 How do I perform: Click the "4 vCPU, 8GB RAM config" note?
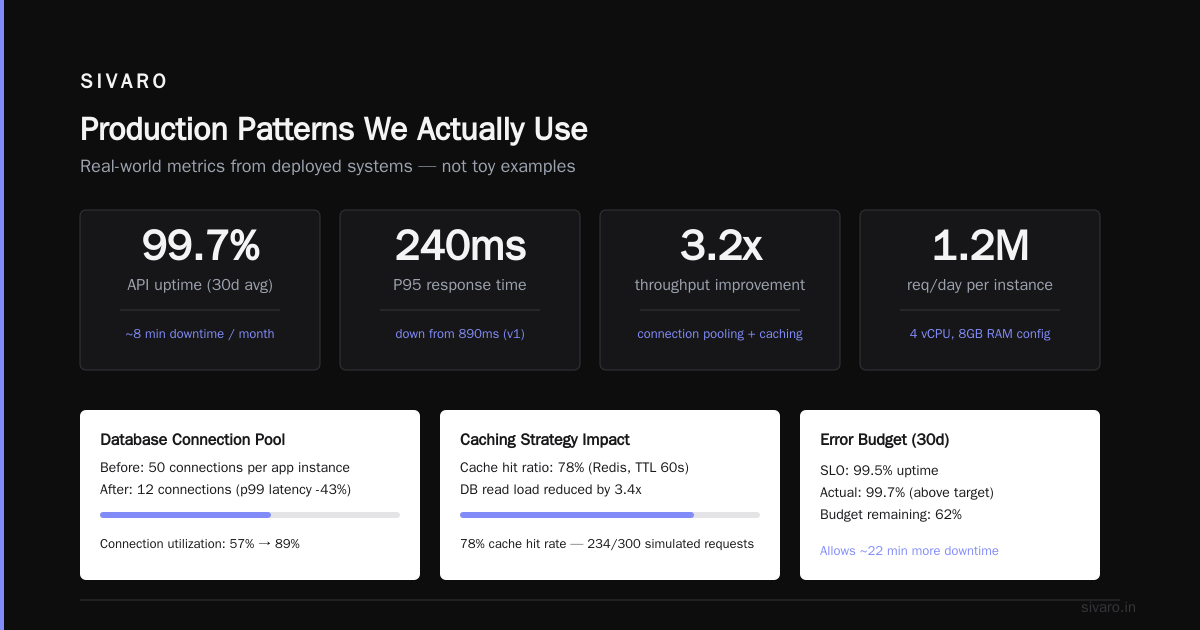coord(980,334)
